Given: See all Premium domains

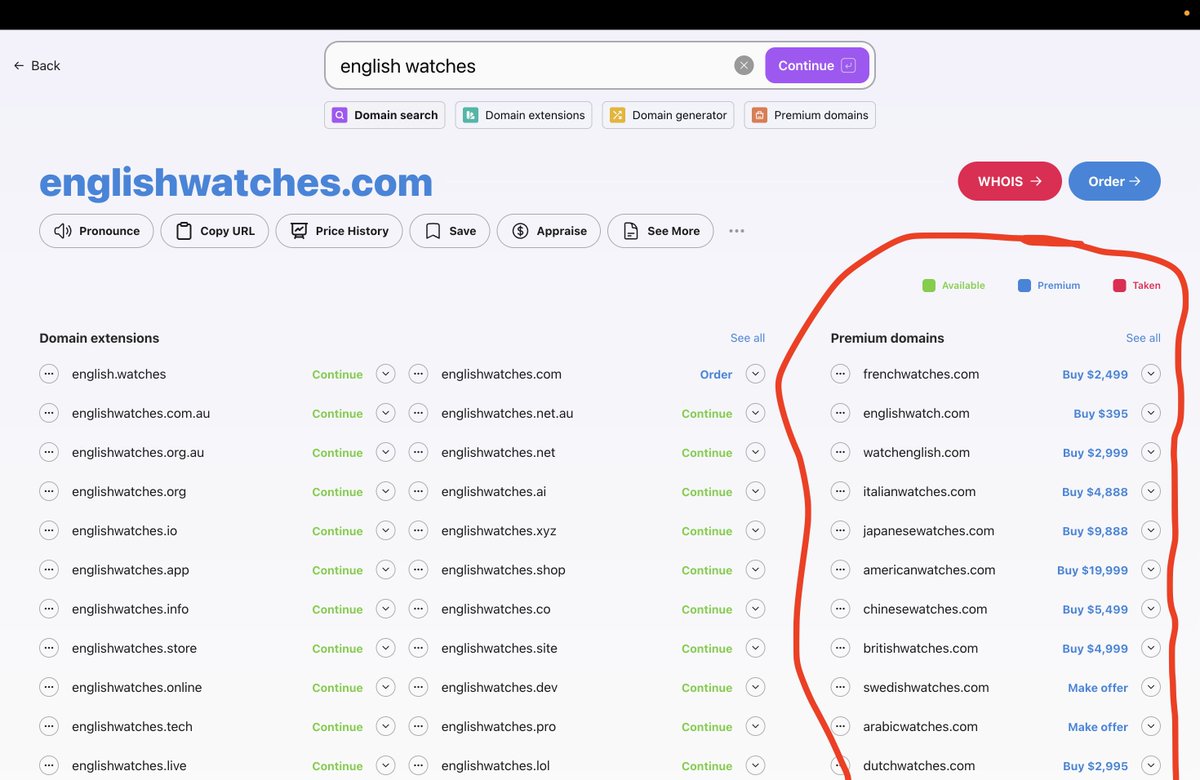Looking at the screenshot, I should 1143,338.
